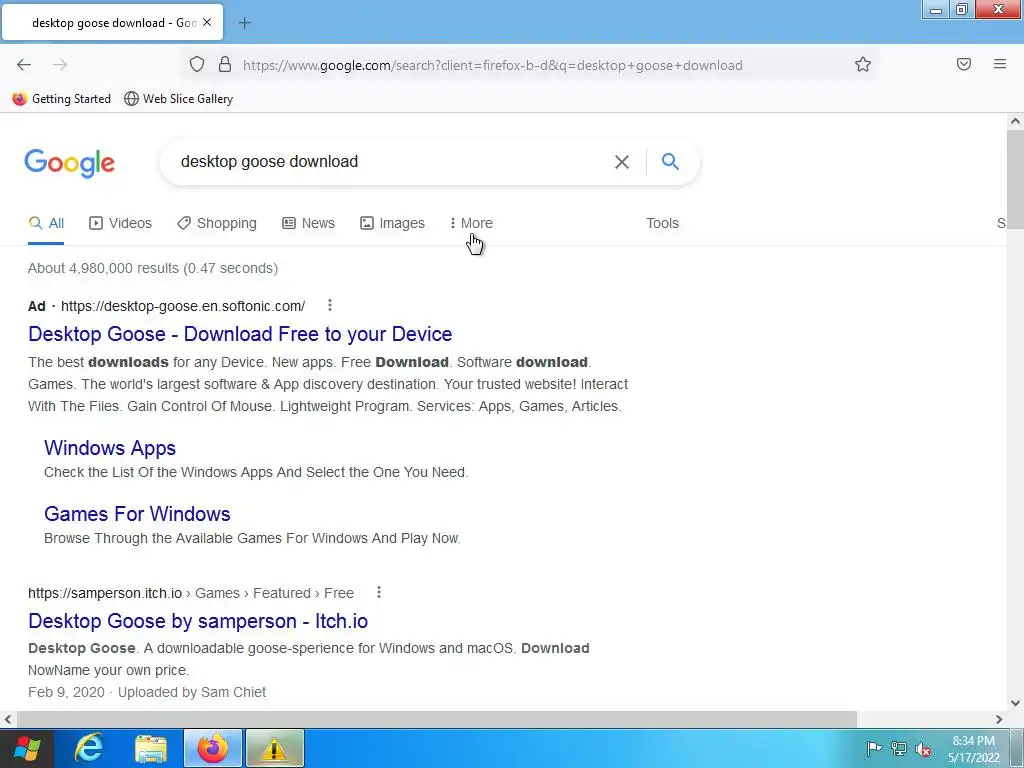
Task: Close the desktop goose download tab
Action: (207, 22)
